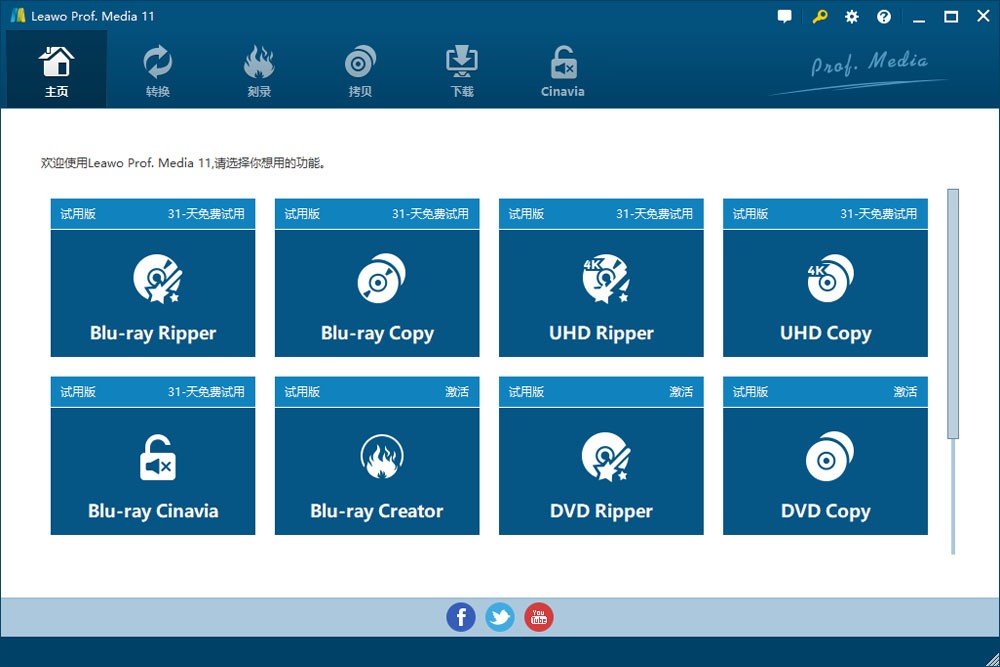Open the Facebook page icon
Screen dimensions: 1000x667
[460, 617]
